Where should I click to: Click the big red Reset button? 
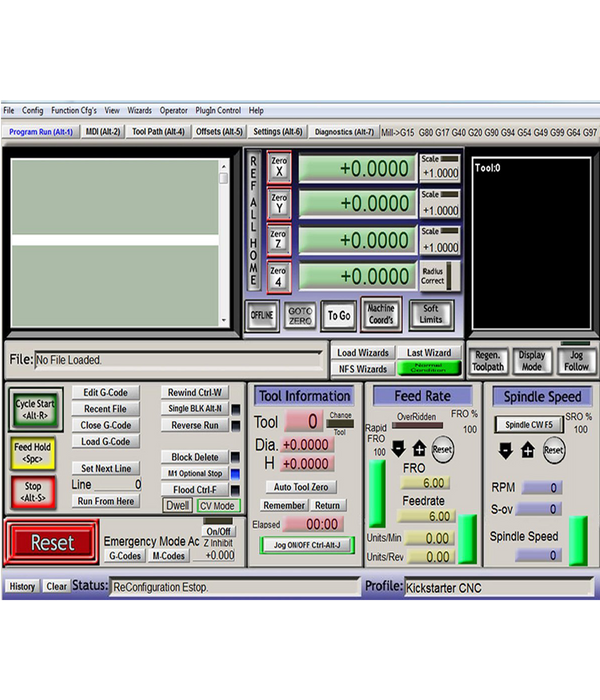(x=52, y=543)
